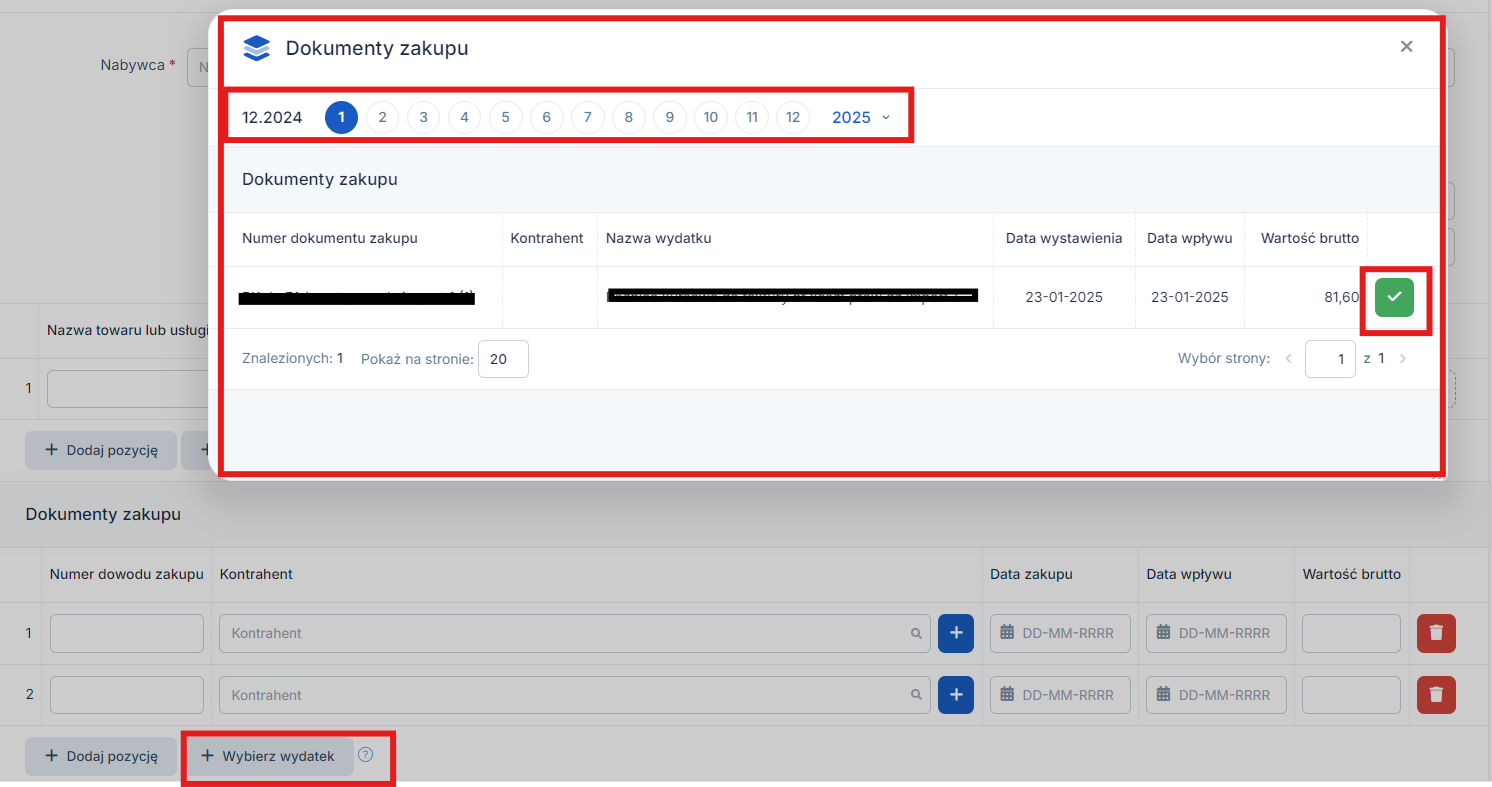
Task: Click the Wartość brutto field in row 2
Action: 1351,695
